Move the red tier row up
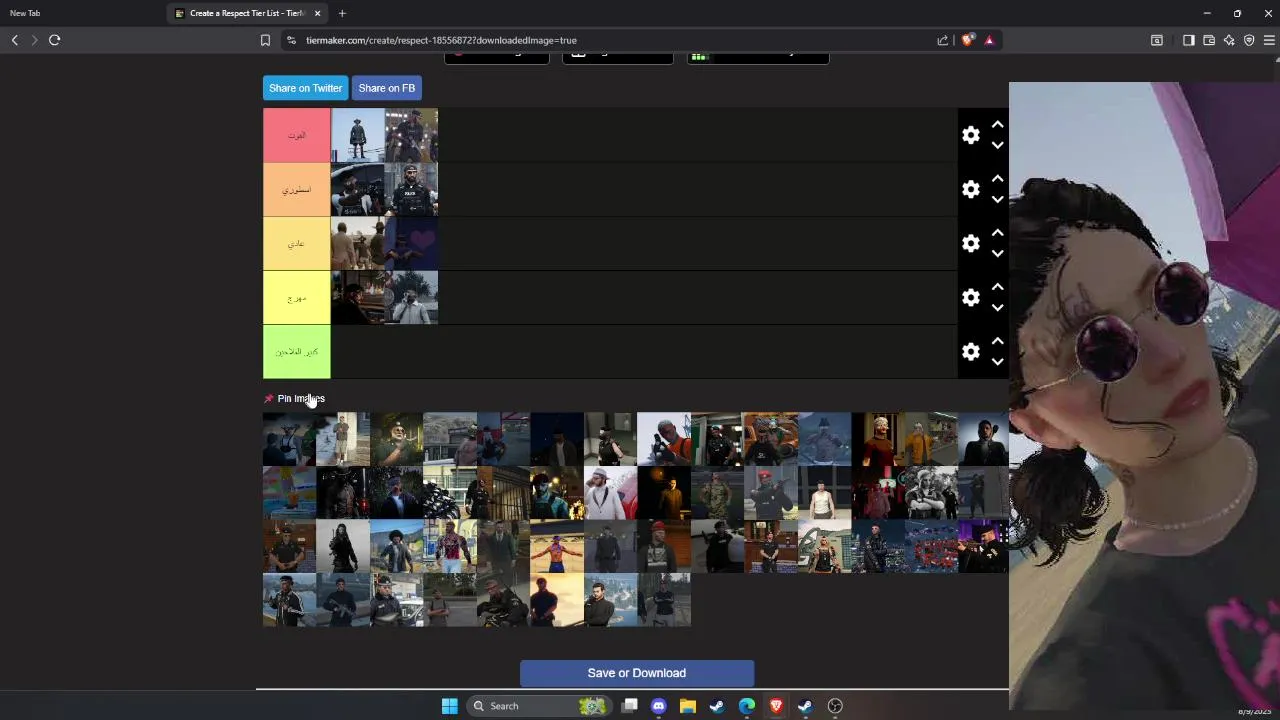The height and width of the screenshot is (720, 1280). pos(997,125)
